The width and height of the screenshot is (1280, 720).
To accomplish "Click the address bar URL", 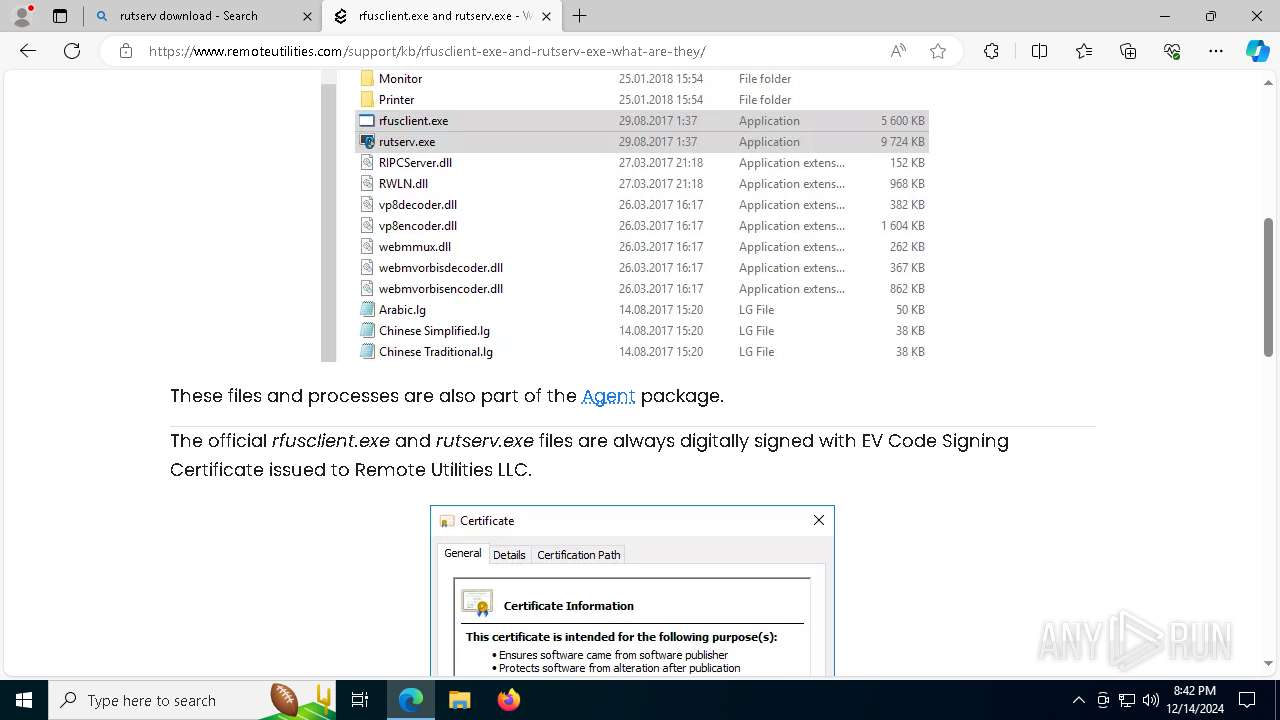I will pyautogui.click(x=427, y=51).
